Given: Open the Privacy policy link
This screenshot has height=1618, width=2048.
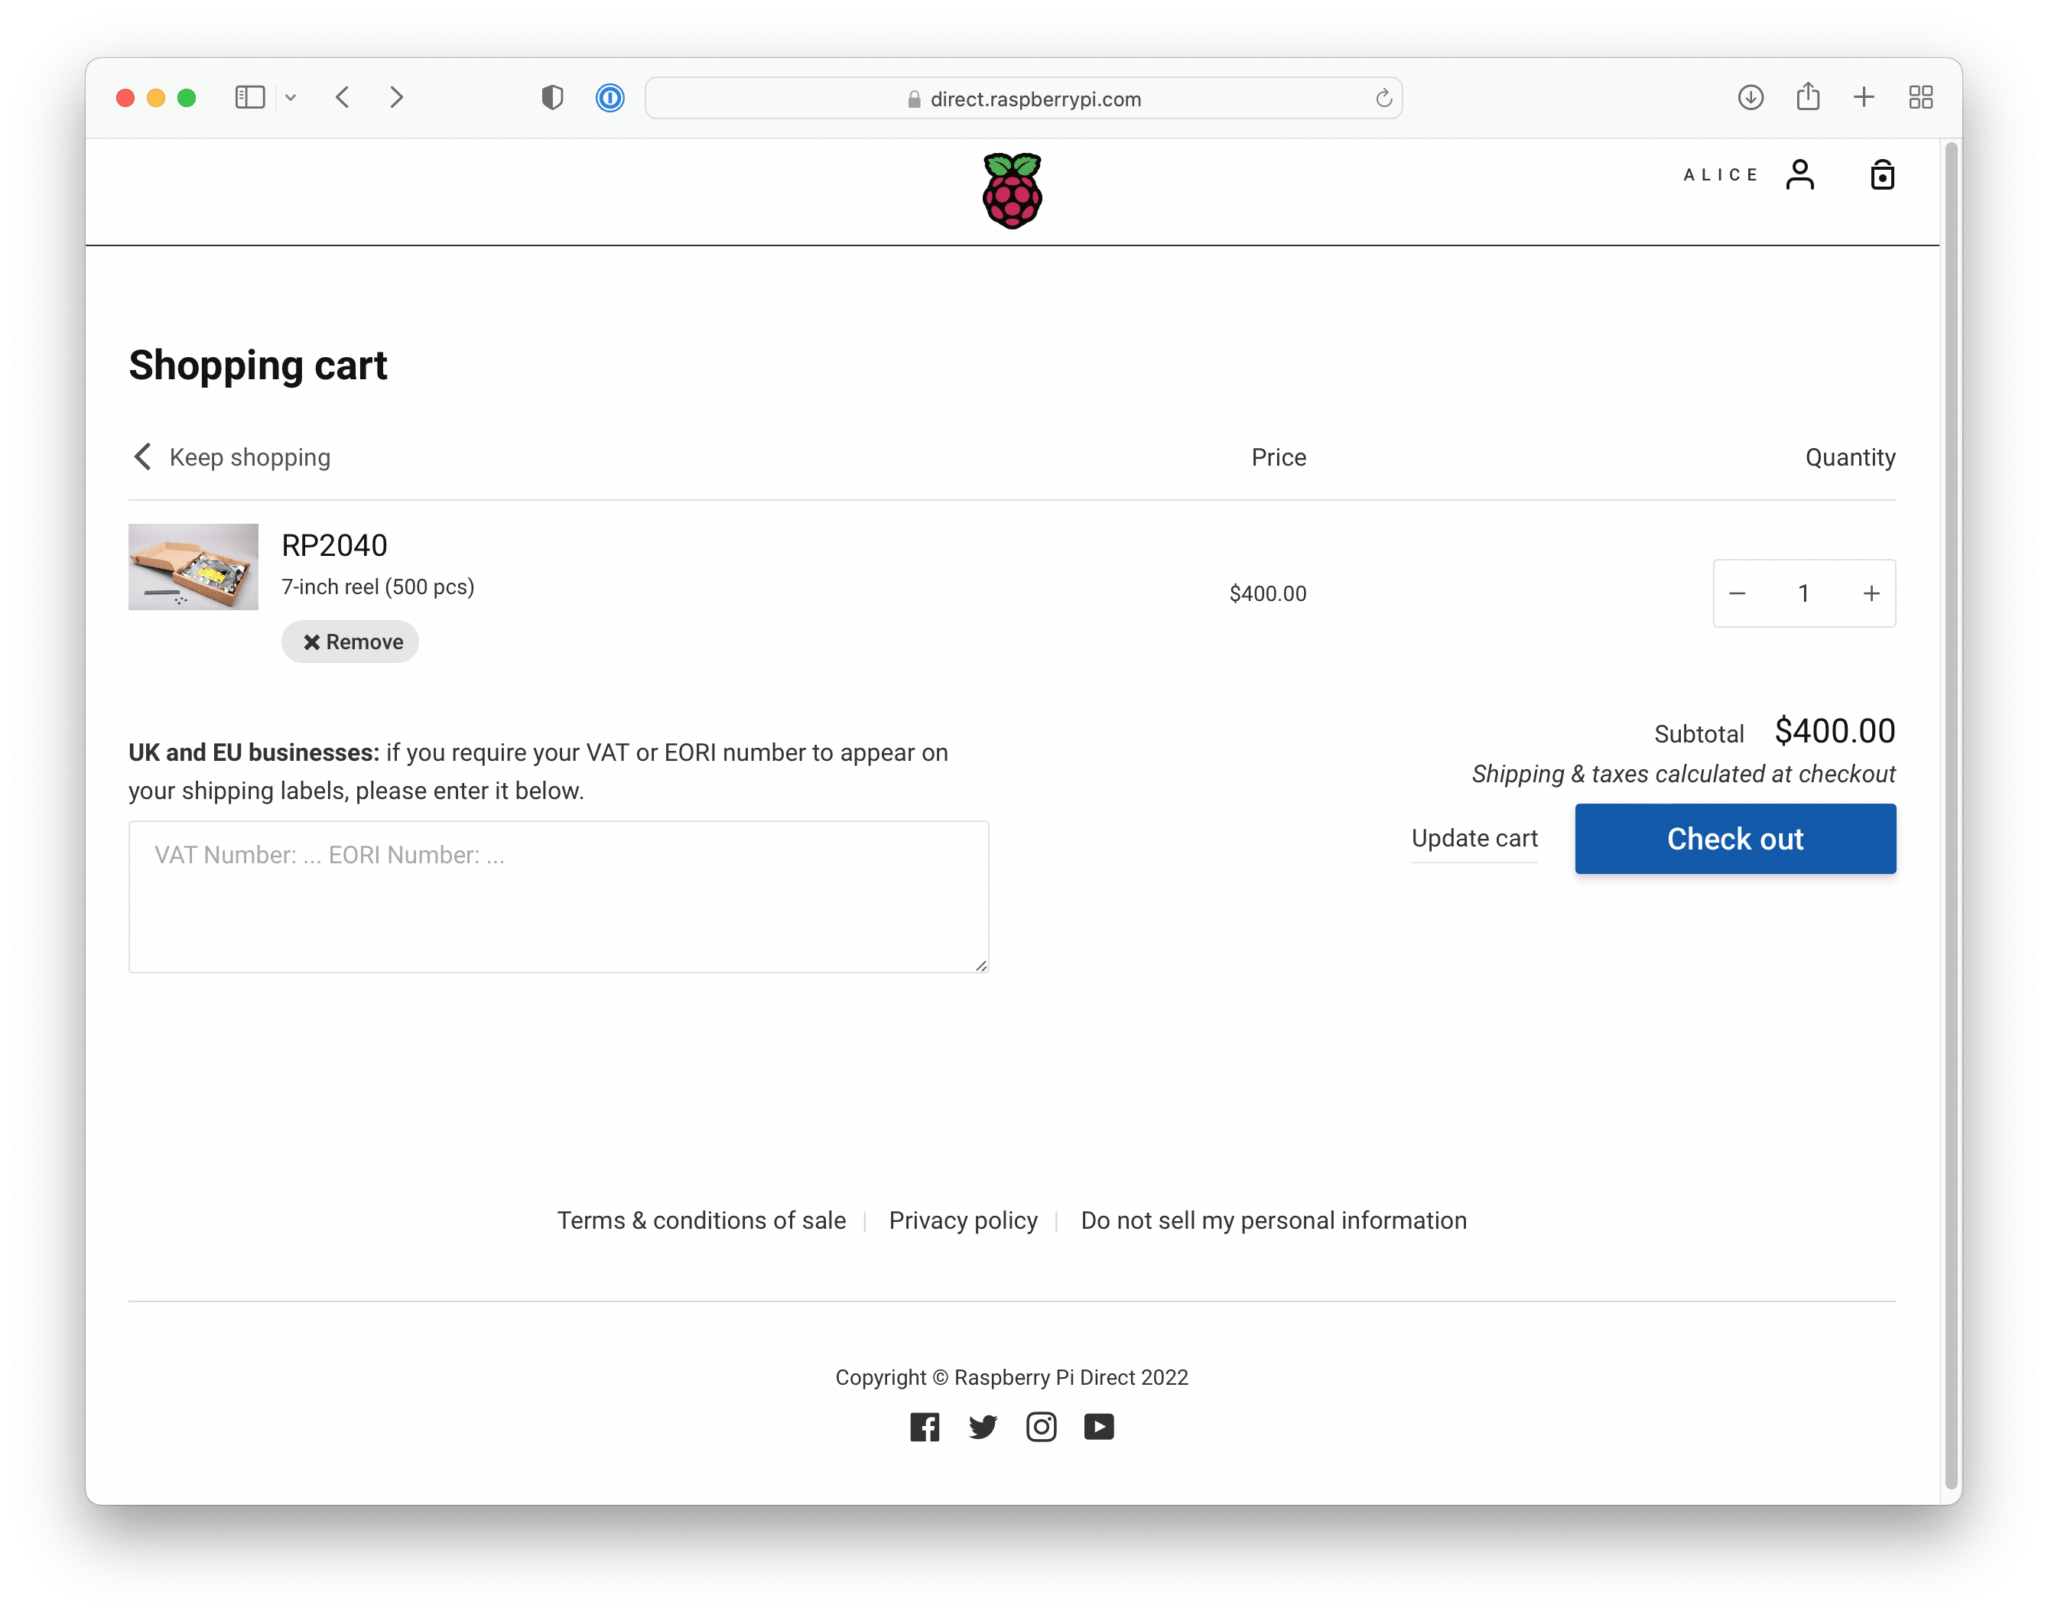Looking at the screenshot, I should click(963, 1221).
